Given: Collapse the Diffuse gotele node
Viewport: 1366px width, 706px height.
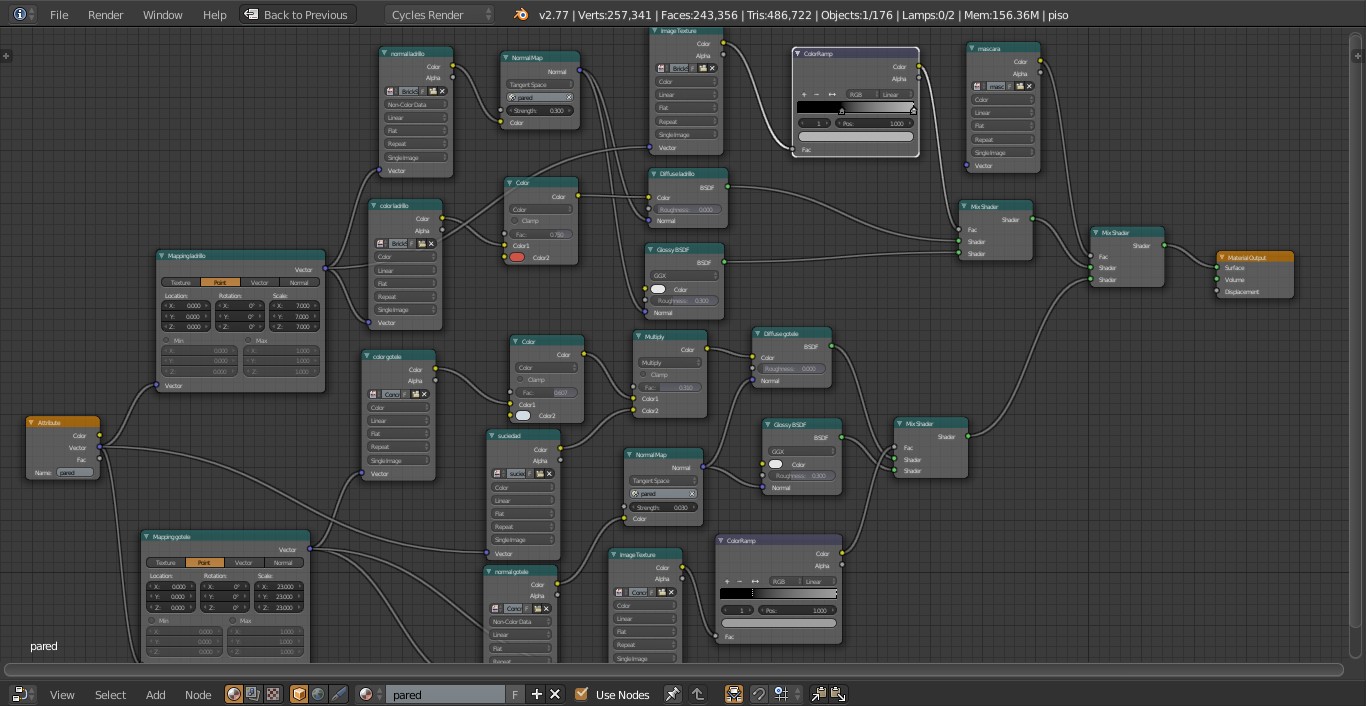Looking at the screenshot, I should 758,334.
